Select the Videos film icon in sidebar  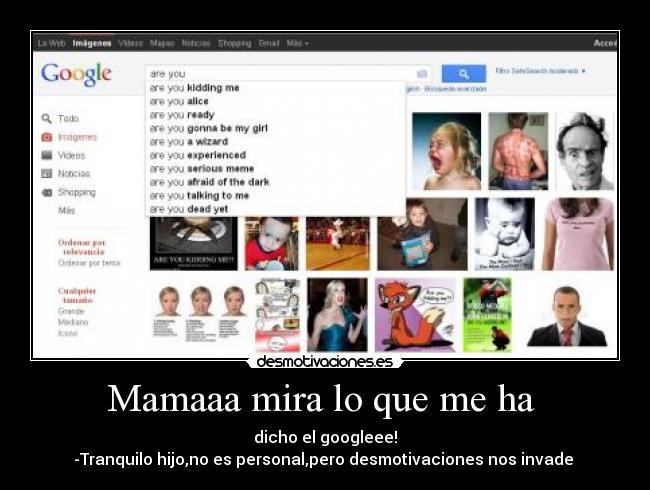click(x=46, y=155)
